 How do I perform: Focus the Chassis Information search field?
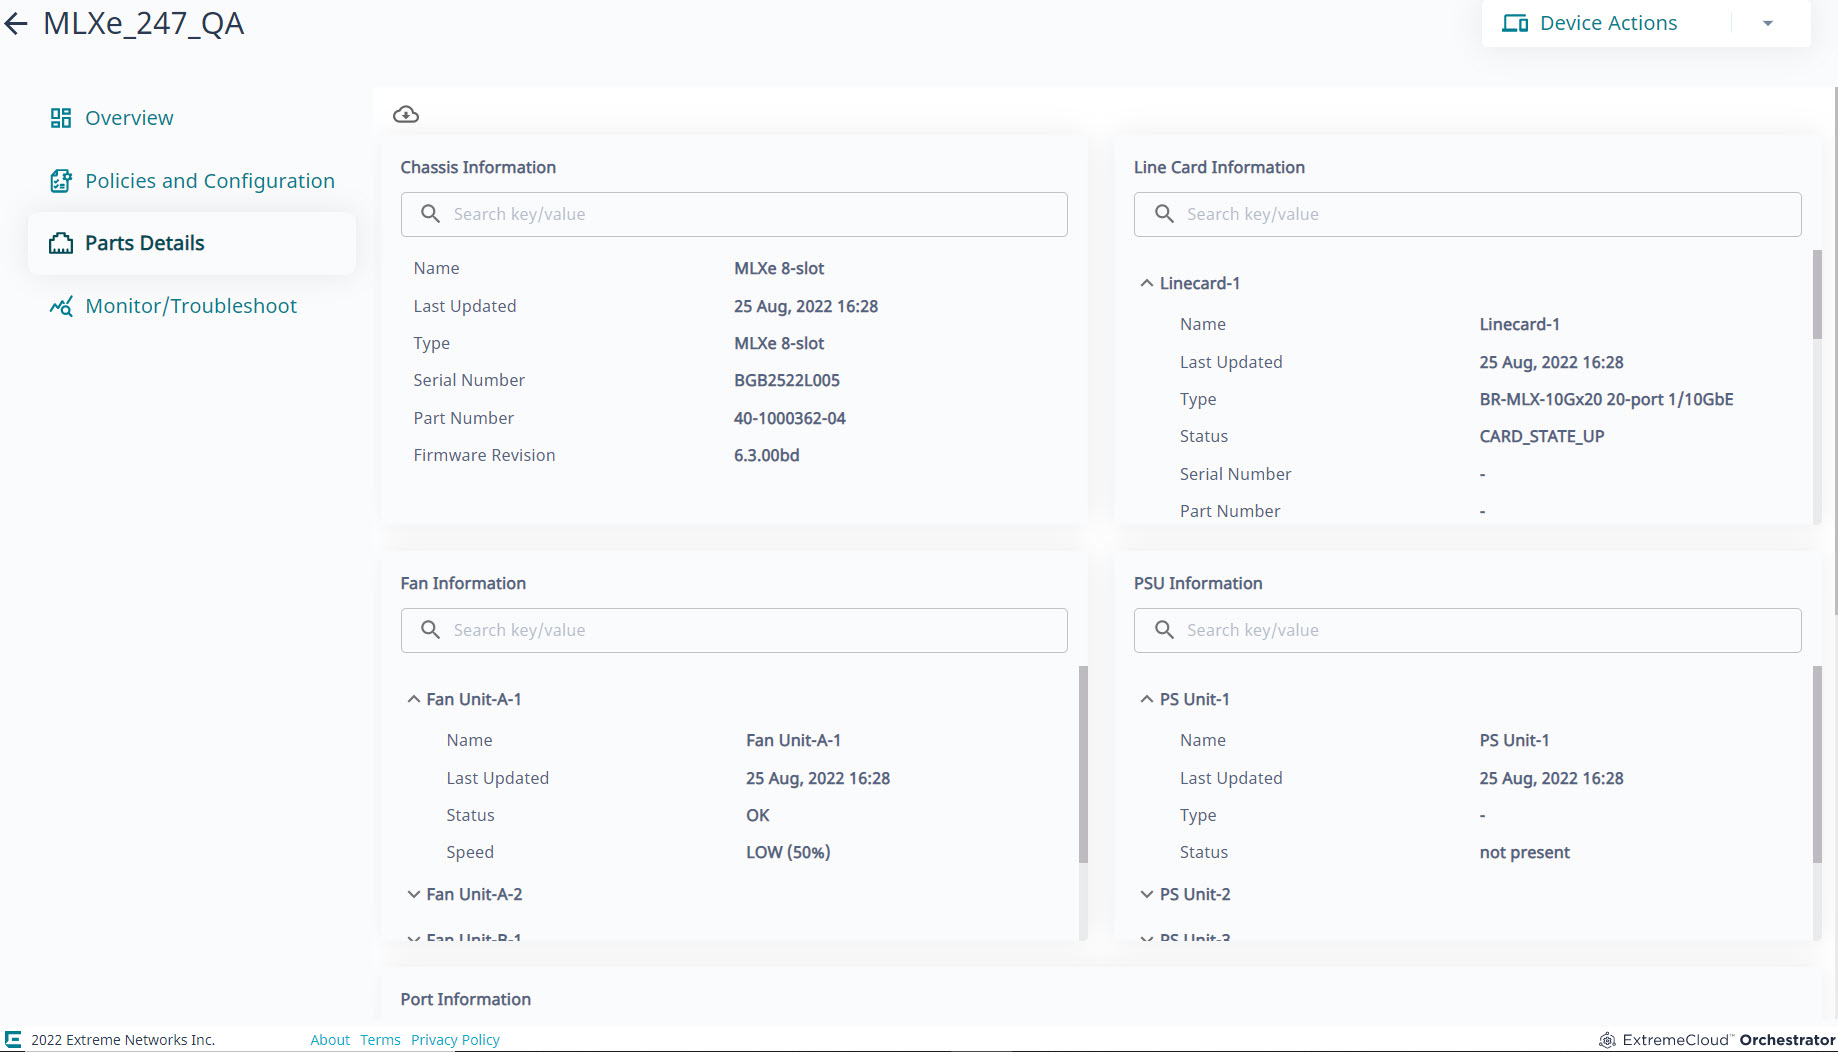pos(734,214)
